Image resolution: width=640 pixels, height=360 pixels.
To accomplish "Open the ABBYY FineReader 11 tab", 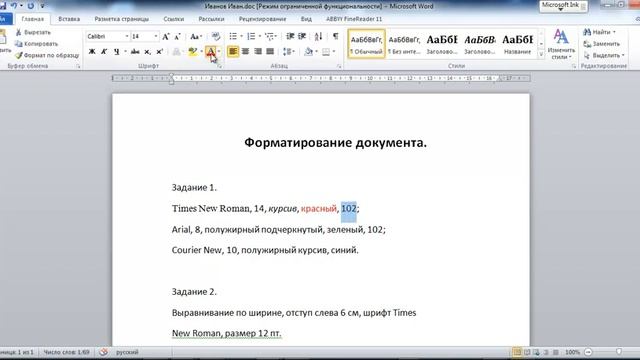I will [x=354, y=19].
